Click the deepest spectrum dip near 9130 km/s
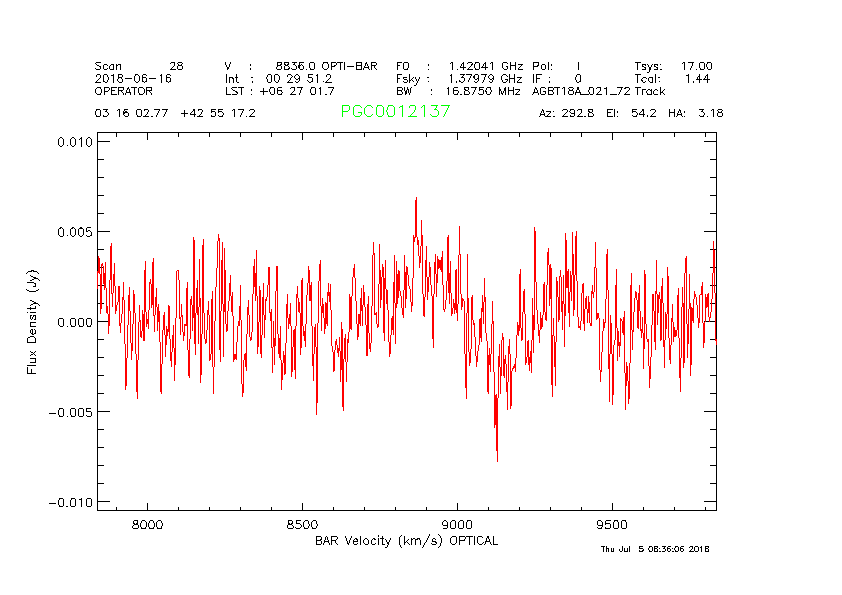This screenshot has width=842, height=595. click(x=497, y=459)
